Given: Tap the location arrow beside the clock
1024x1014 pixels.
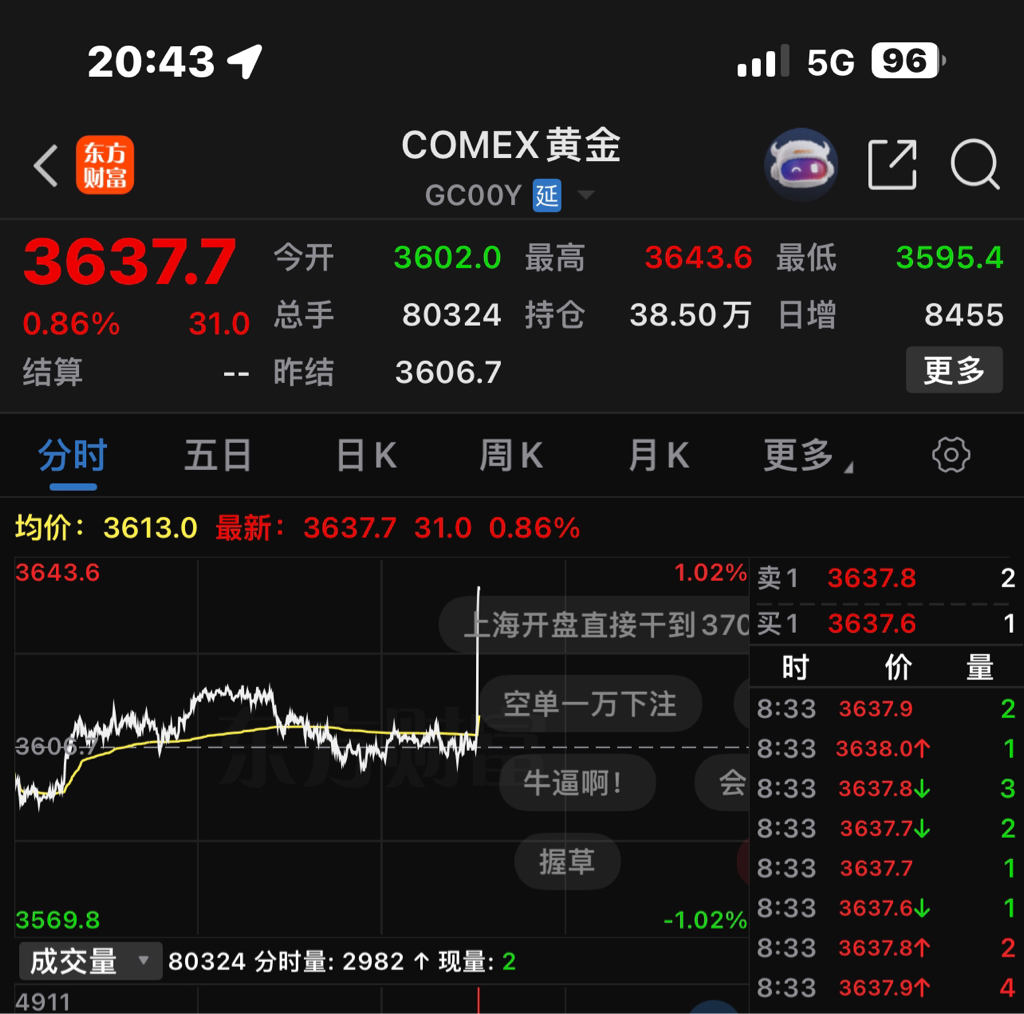Looking at the screenshot, I should click(245, 61).
